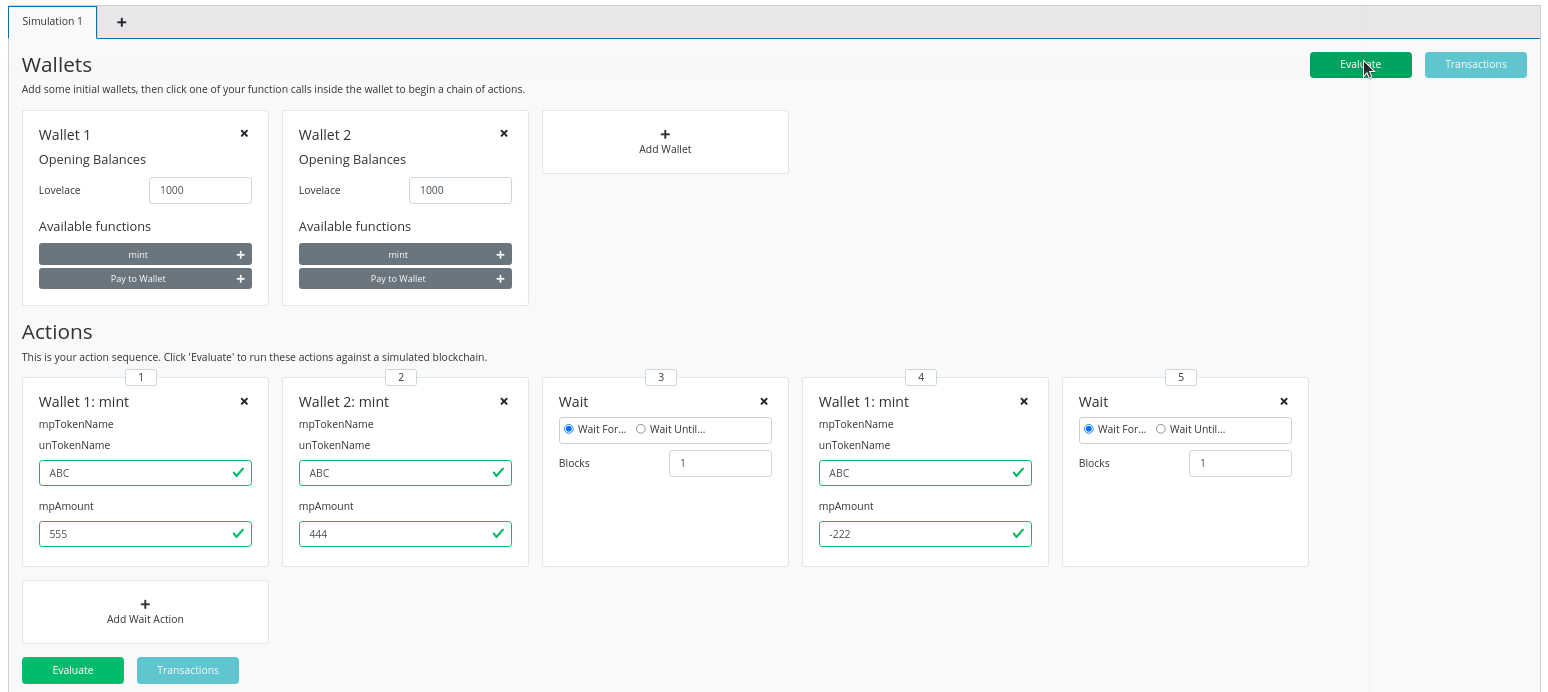Switch to Simulation 1 tab
Screen dimensions: 1548x692
click(x=53, y=21)
